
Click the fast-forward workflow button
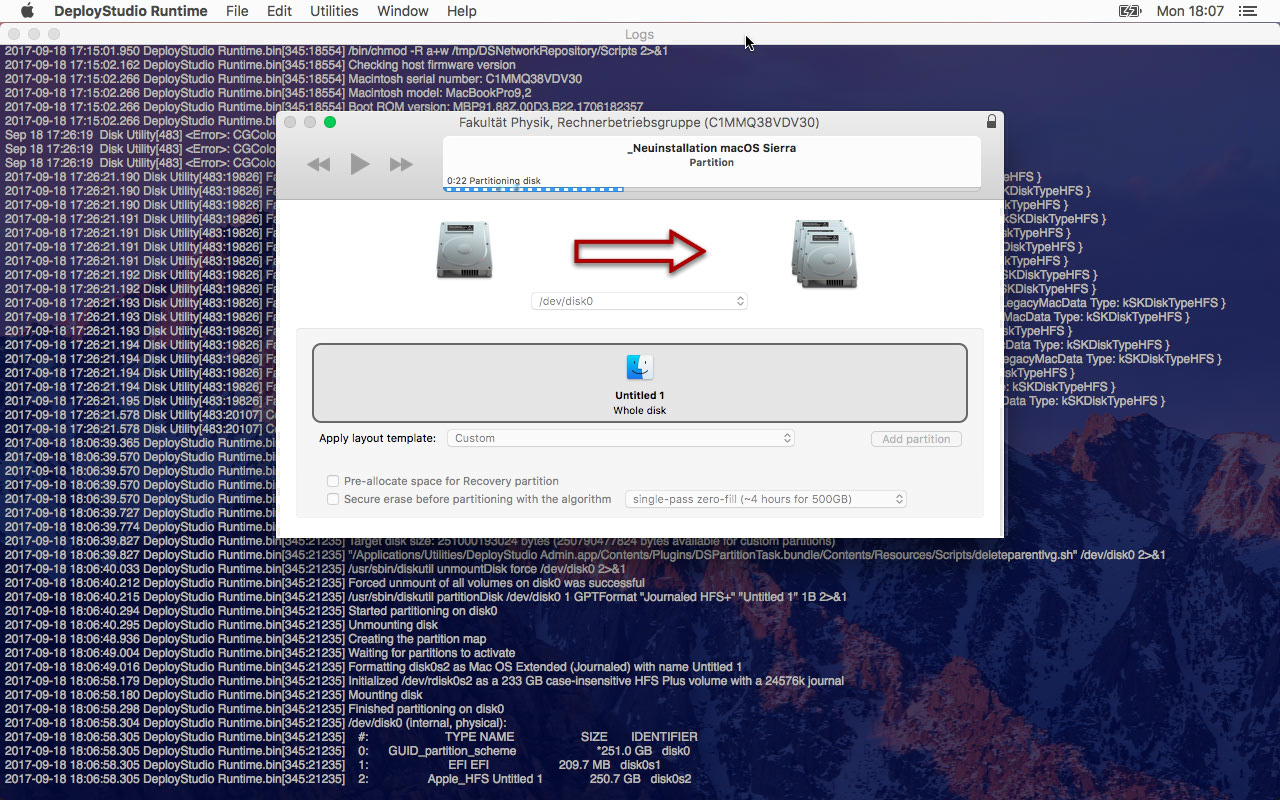coord(401,164)
